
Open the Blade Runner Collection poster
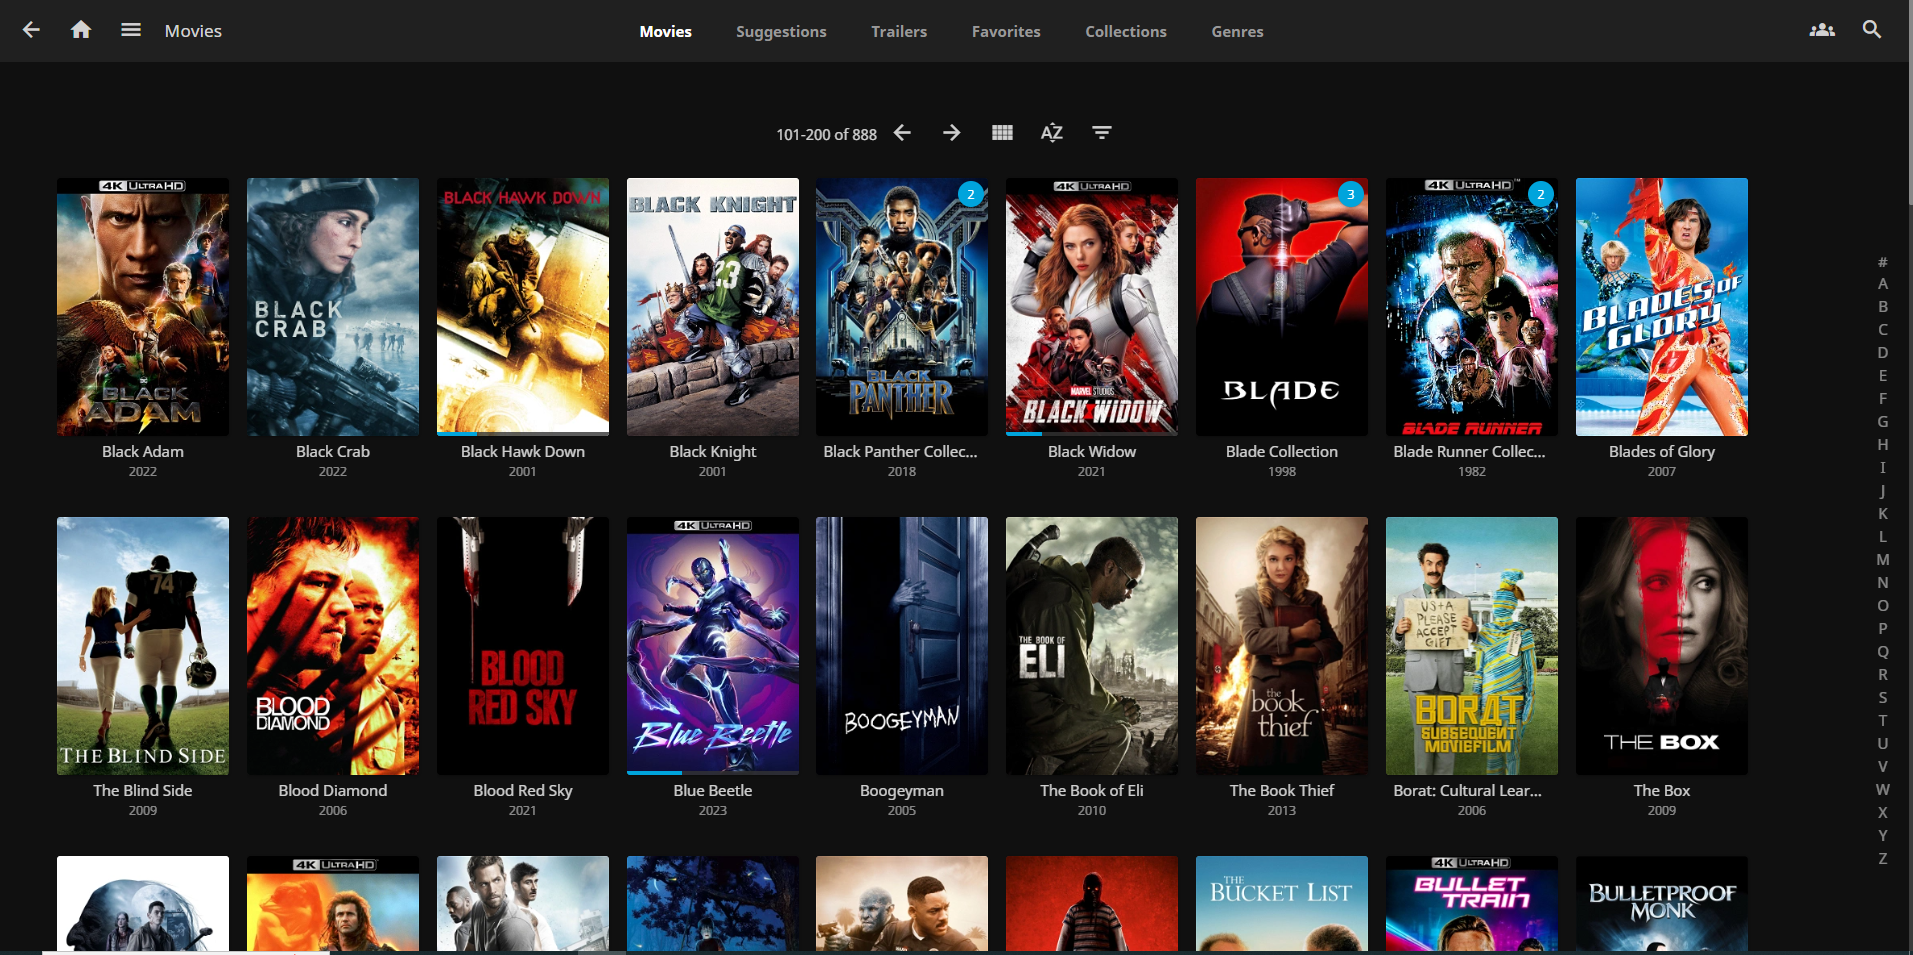(x=1471, y=306)
